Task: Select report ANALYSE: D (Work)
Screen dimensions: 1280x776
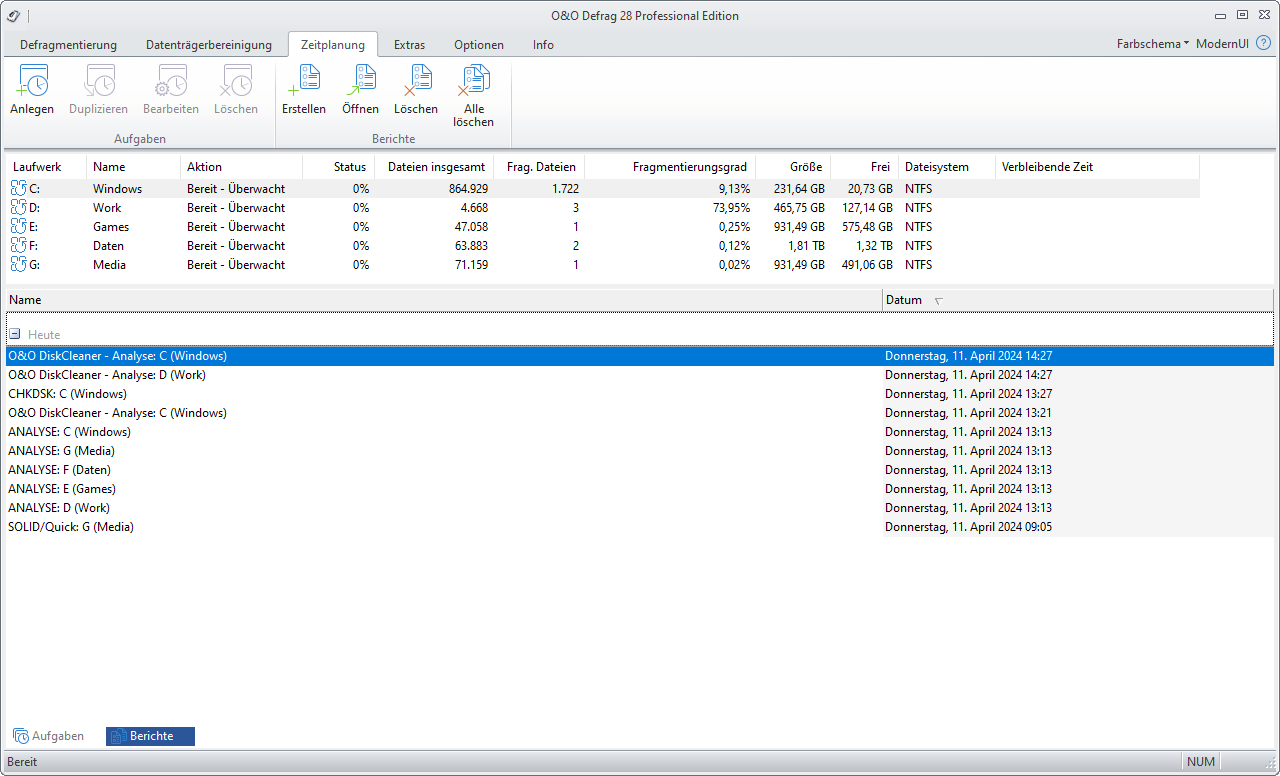Action: pyautogui.click(x=640, y=508)
